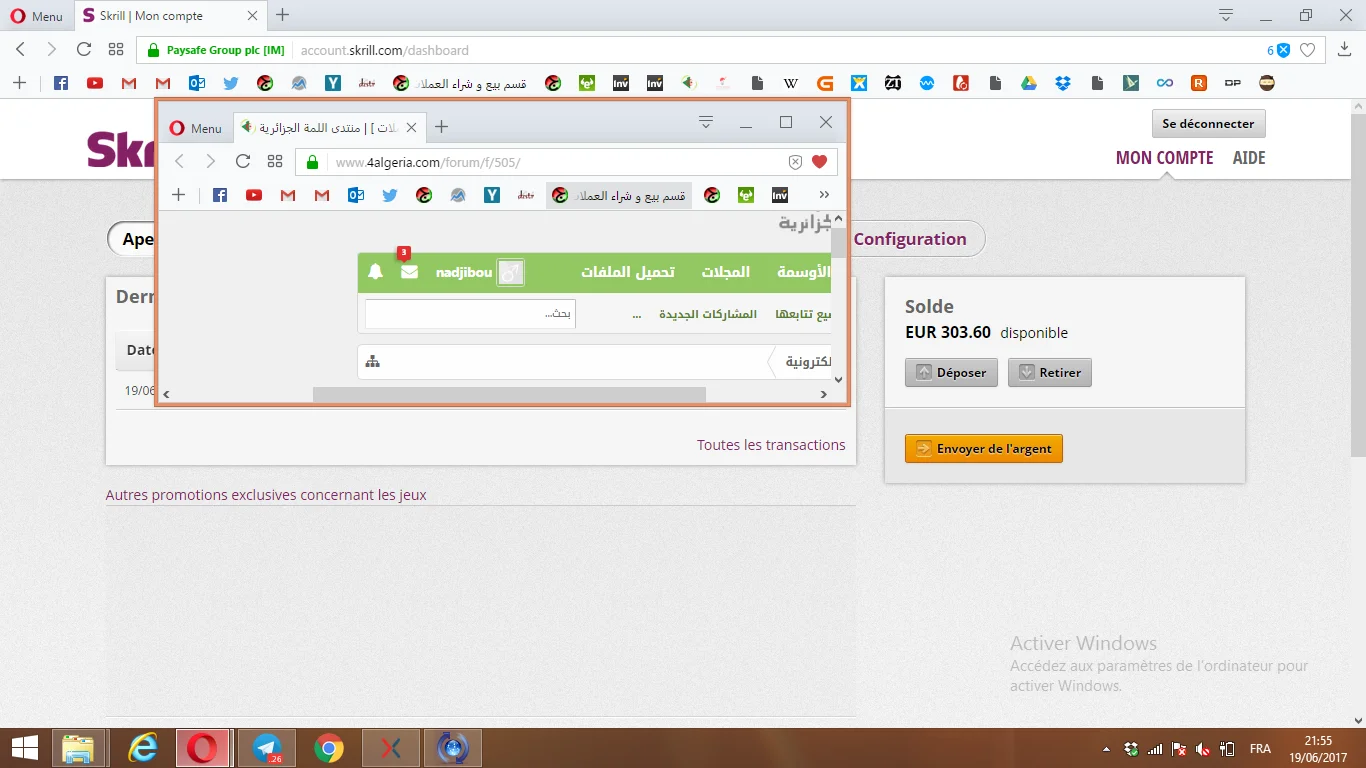Expand hidden bookmarks with the double chevron
1366x768 pixels.
824,195
